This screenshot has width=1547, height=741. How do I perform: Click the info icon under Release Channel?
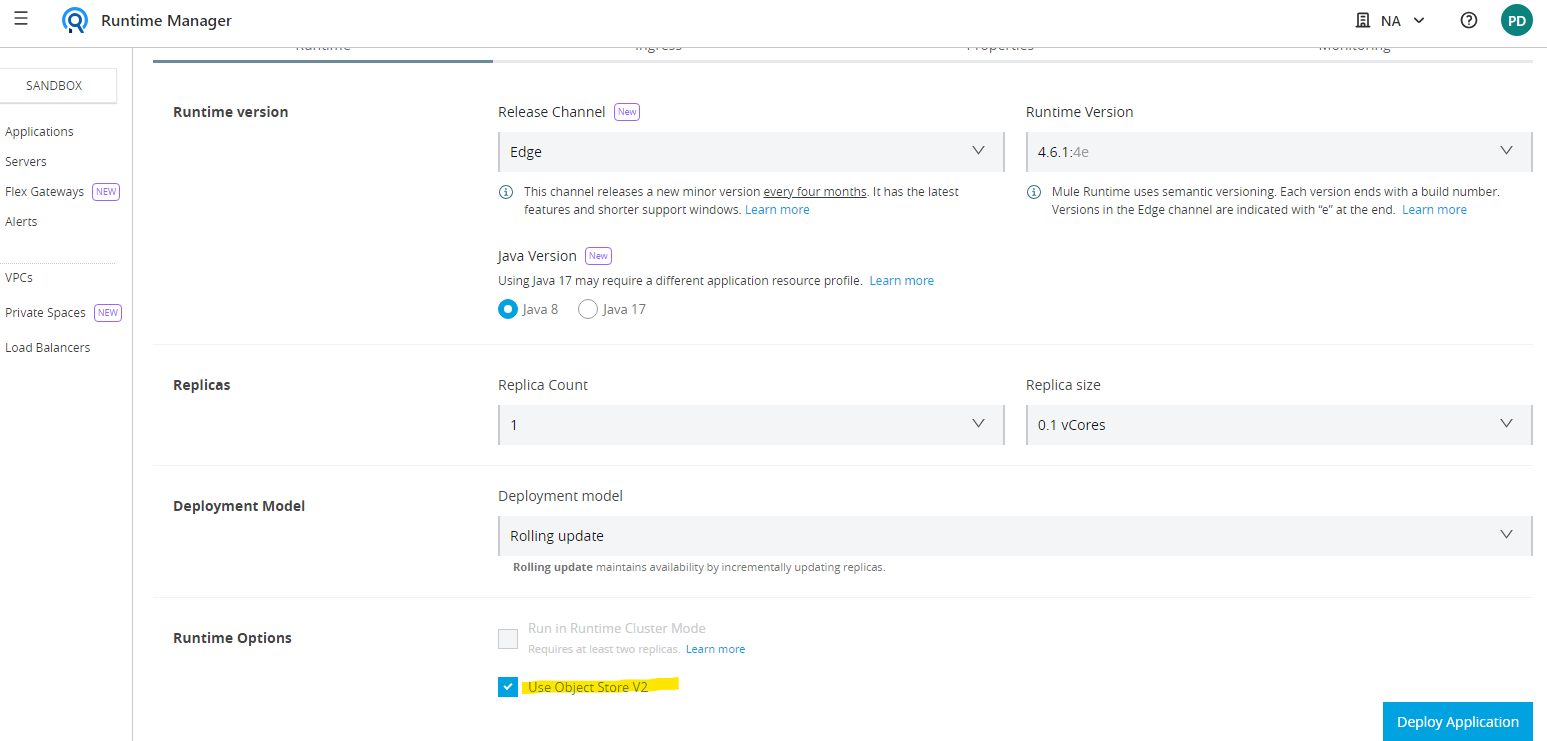[x=507, y=192]
